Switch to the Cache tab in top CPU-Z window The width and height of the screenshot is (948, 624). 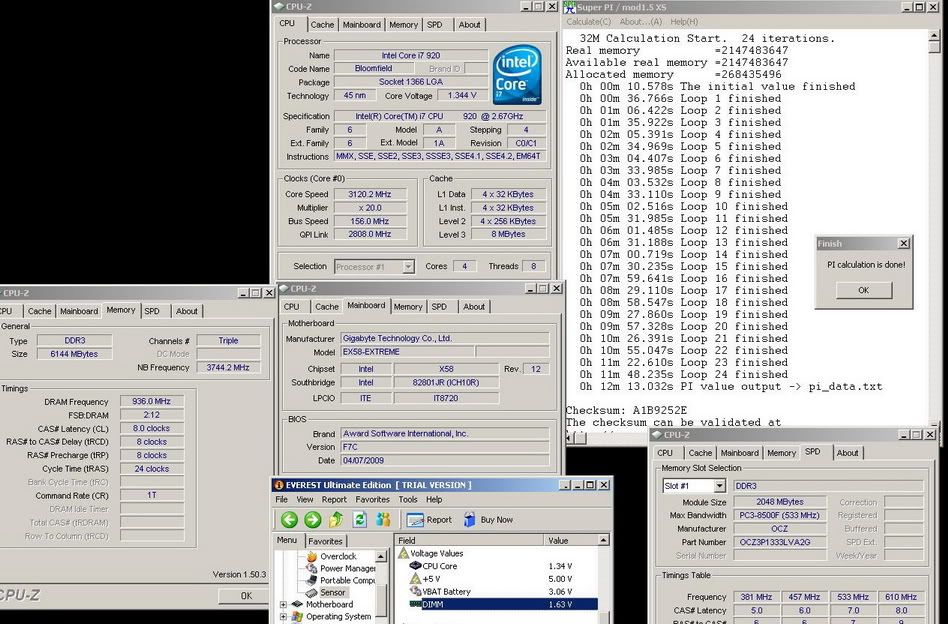coord(322,25)
